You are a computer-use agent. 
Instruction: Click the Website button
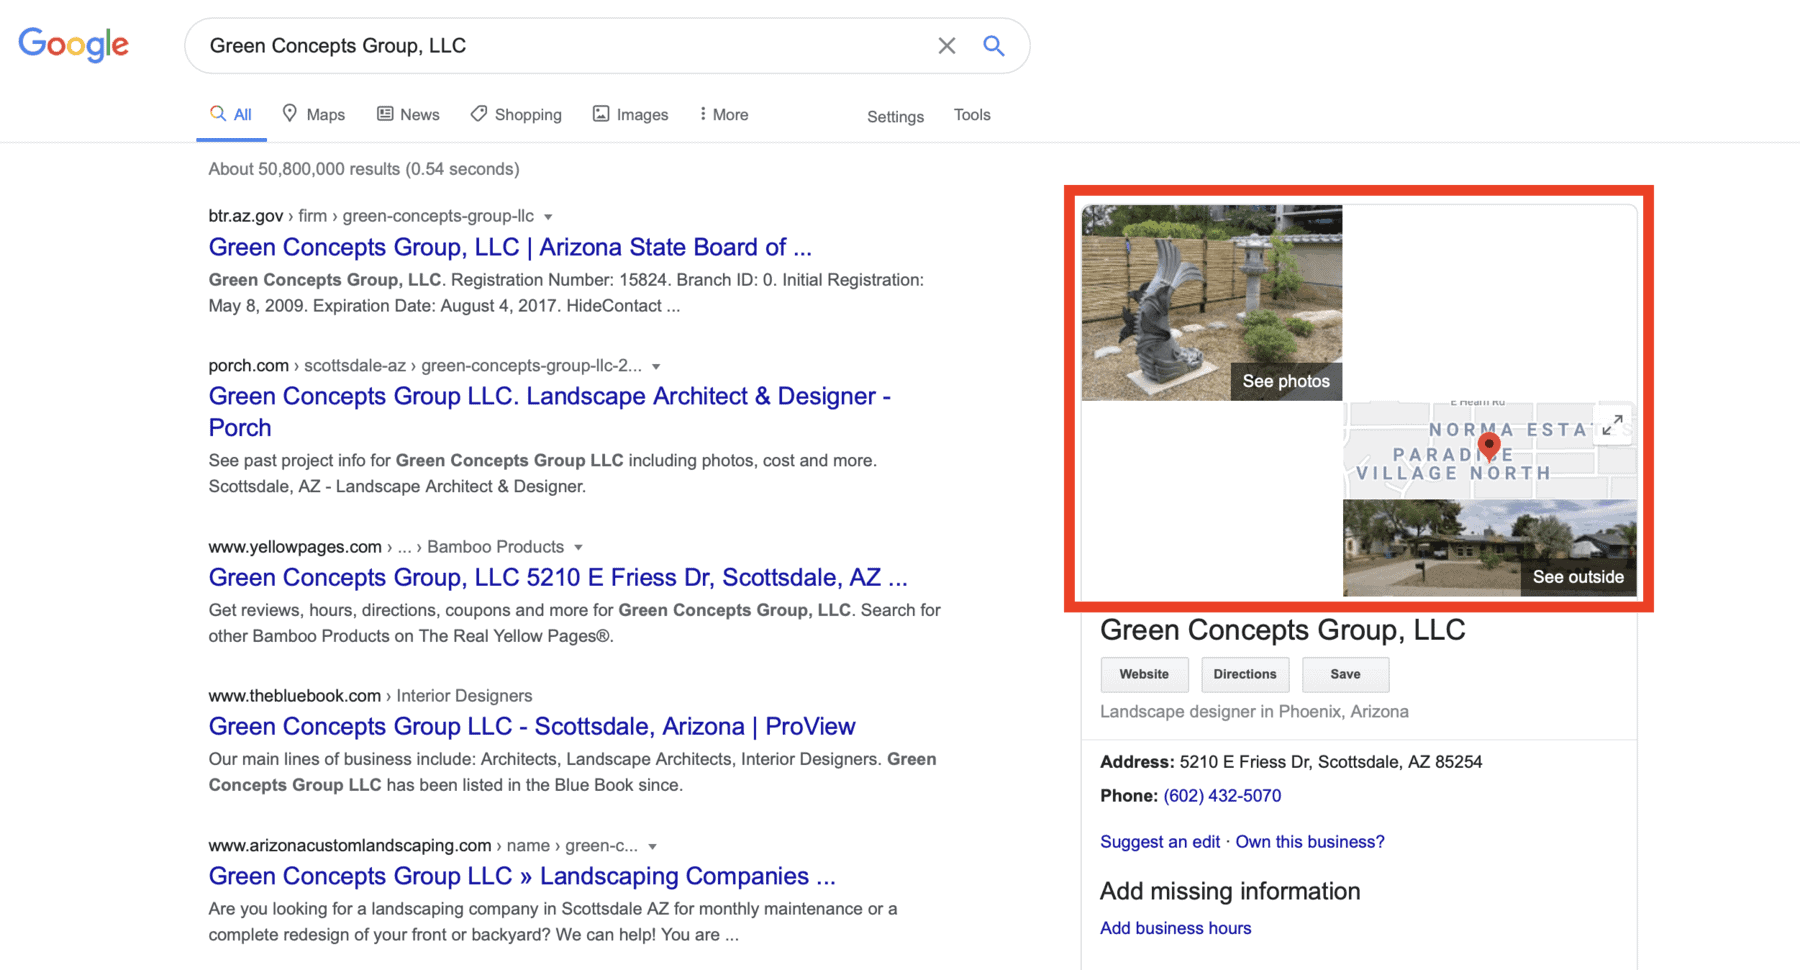tap(1144, 675)
